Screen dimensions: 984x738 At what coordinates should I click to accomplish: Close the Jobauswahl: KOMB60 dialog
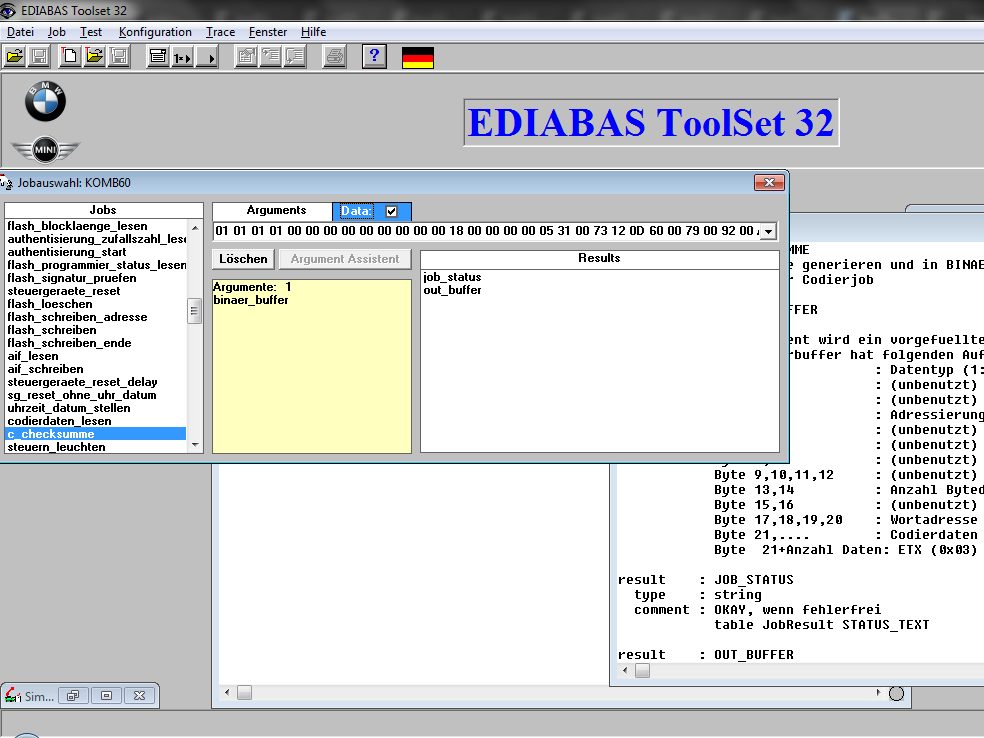[769, 182]
